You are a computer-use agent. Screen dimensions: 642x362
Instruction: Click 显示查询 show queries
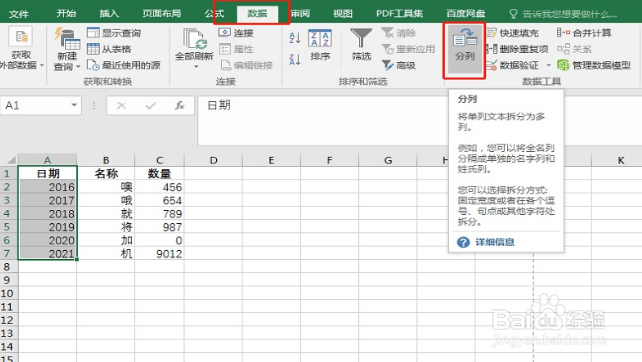pyautogui.click(x=114, y=33)
